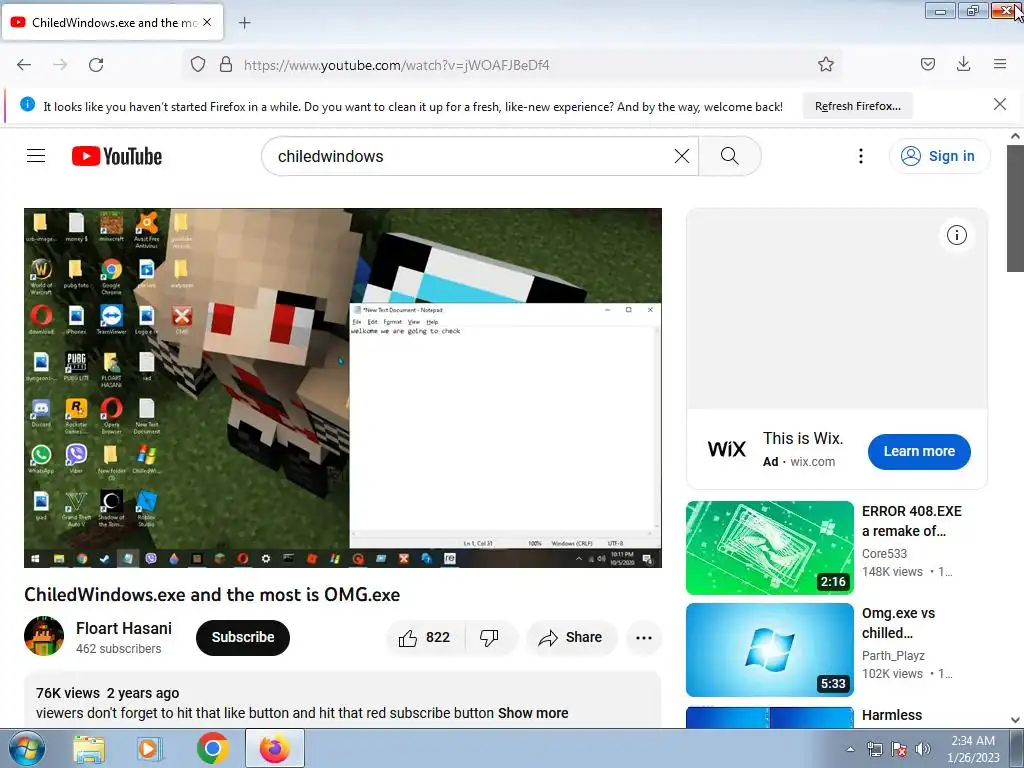This screenshot has height=768, width=1024.
Task: Click the video player area
Action: coord(343,388)
